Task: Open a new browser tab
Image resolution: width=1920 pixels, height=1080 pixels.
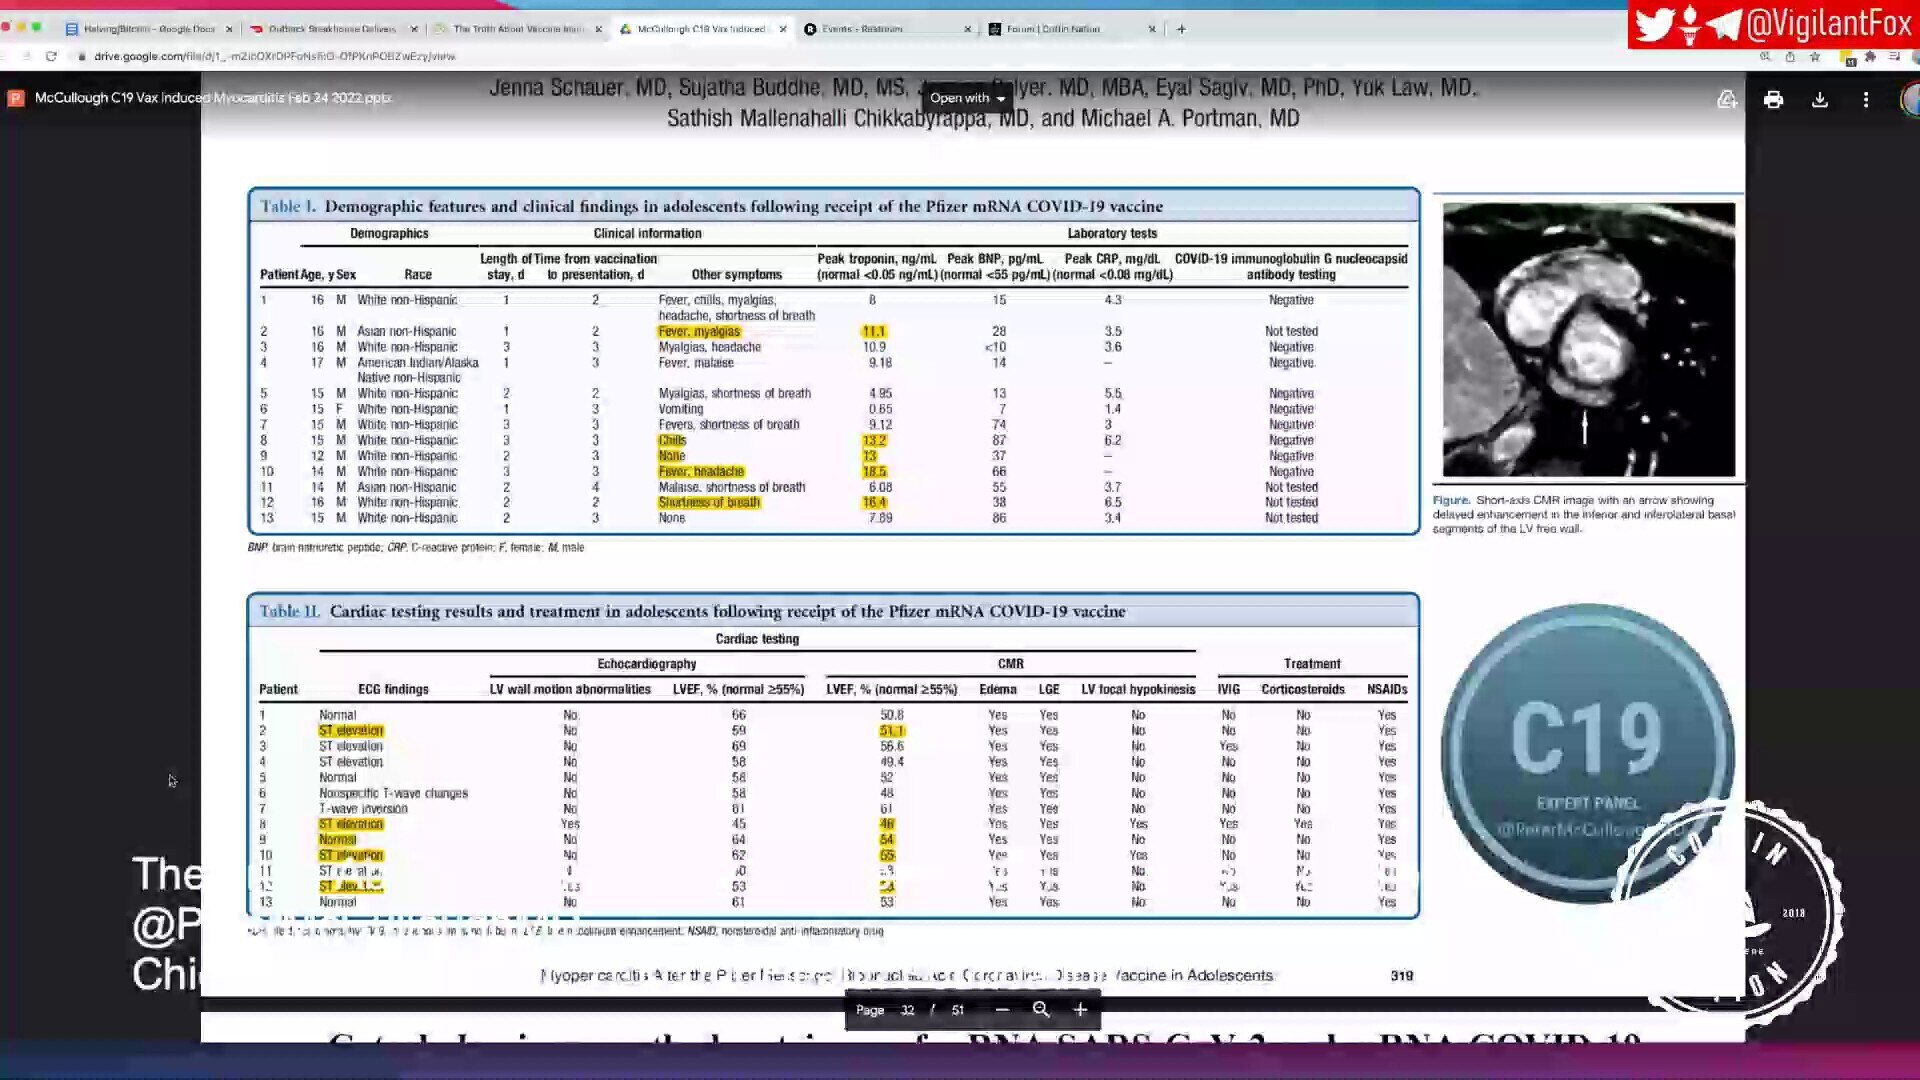Action: pos(1181,29)
